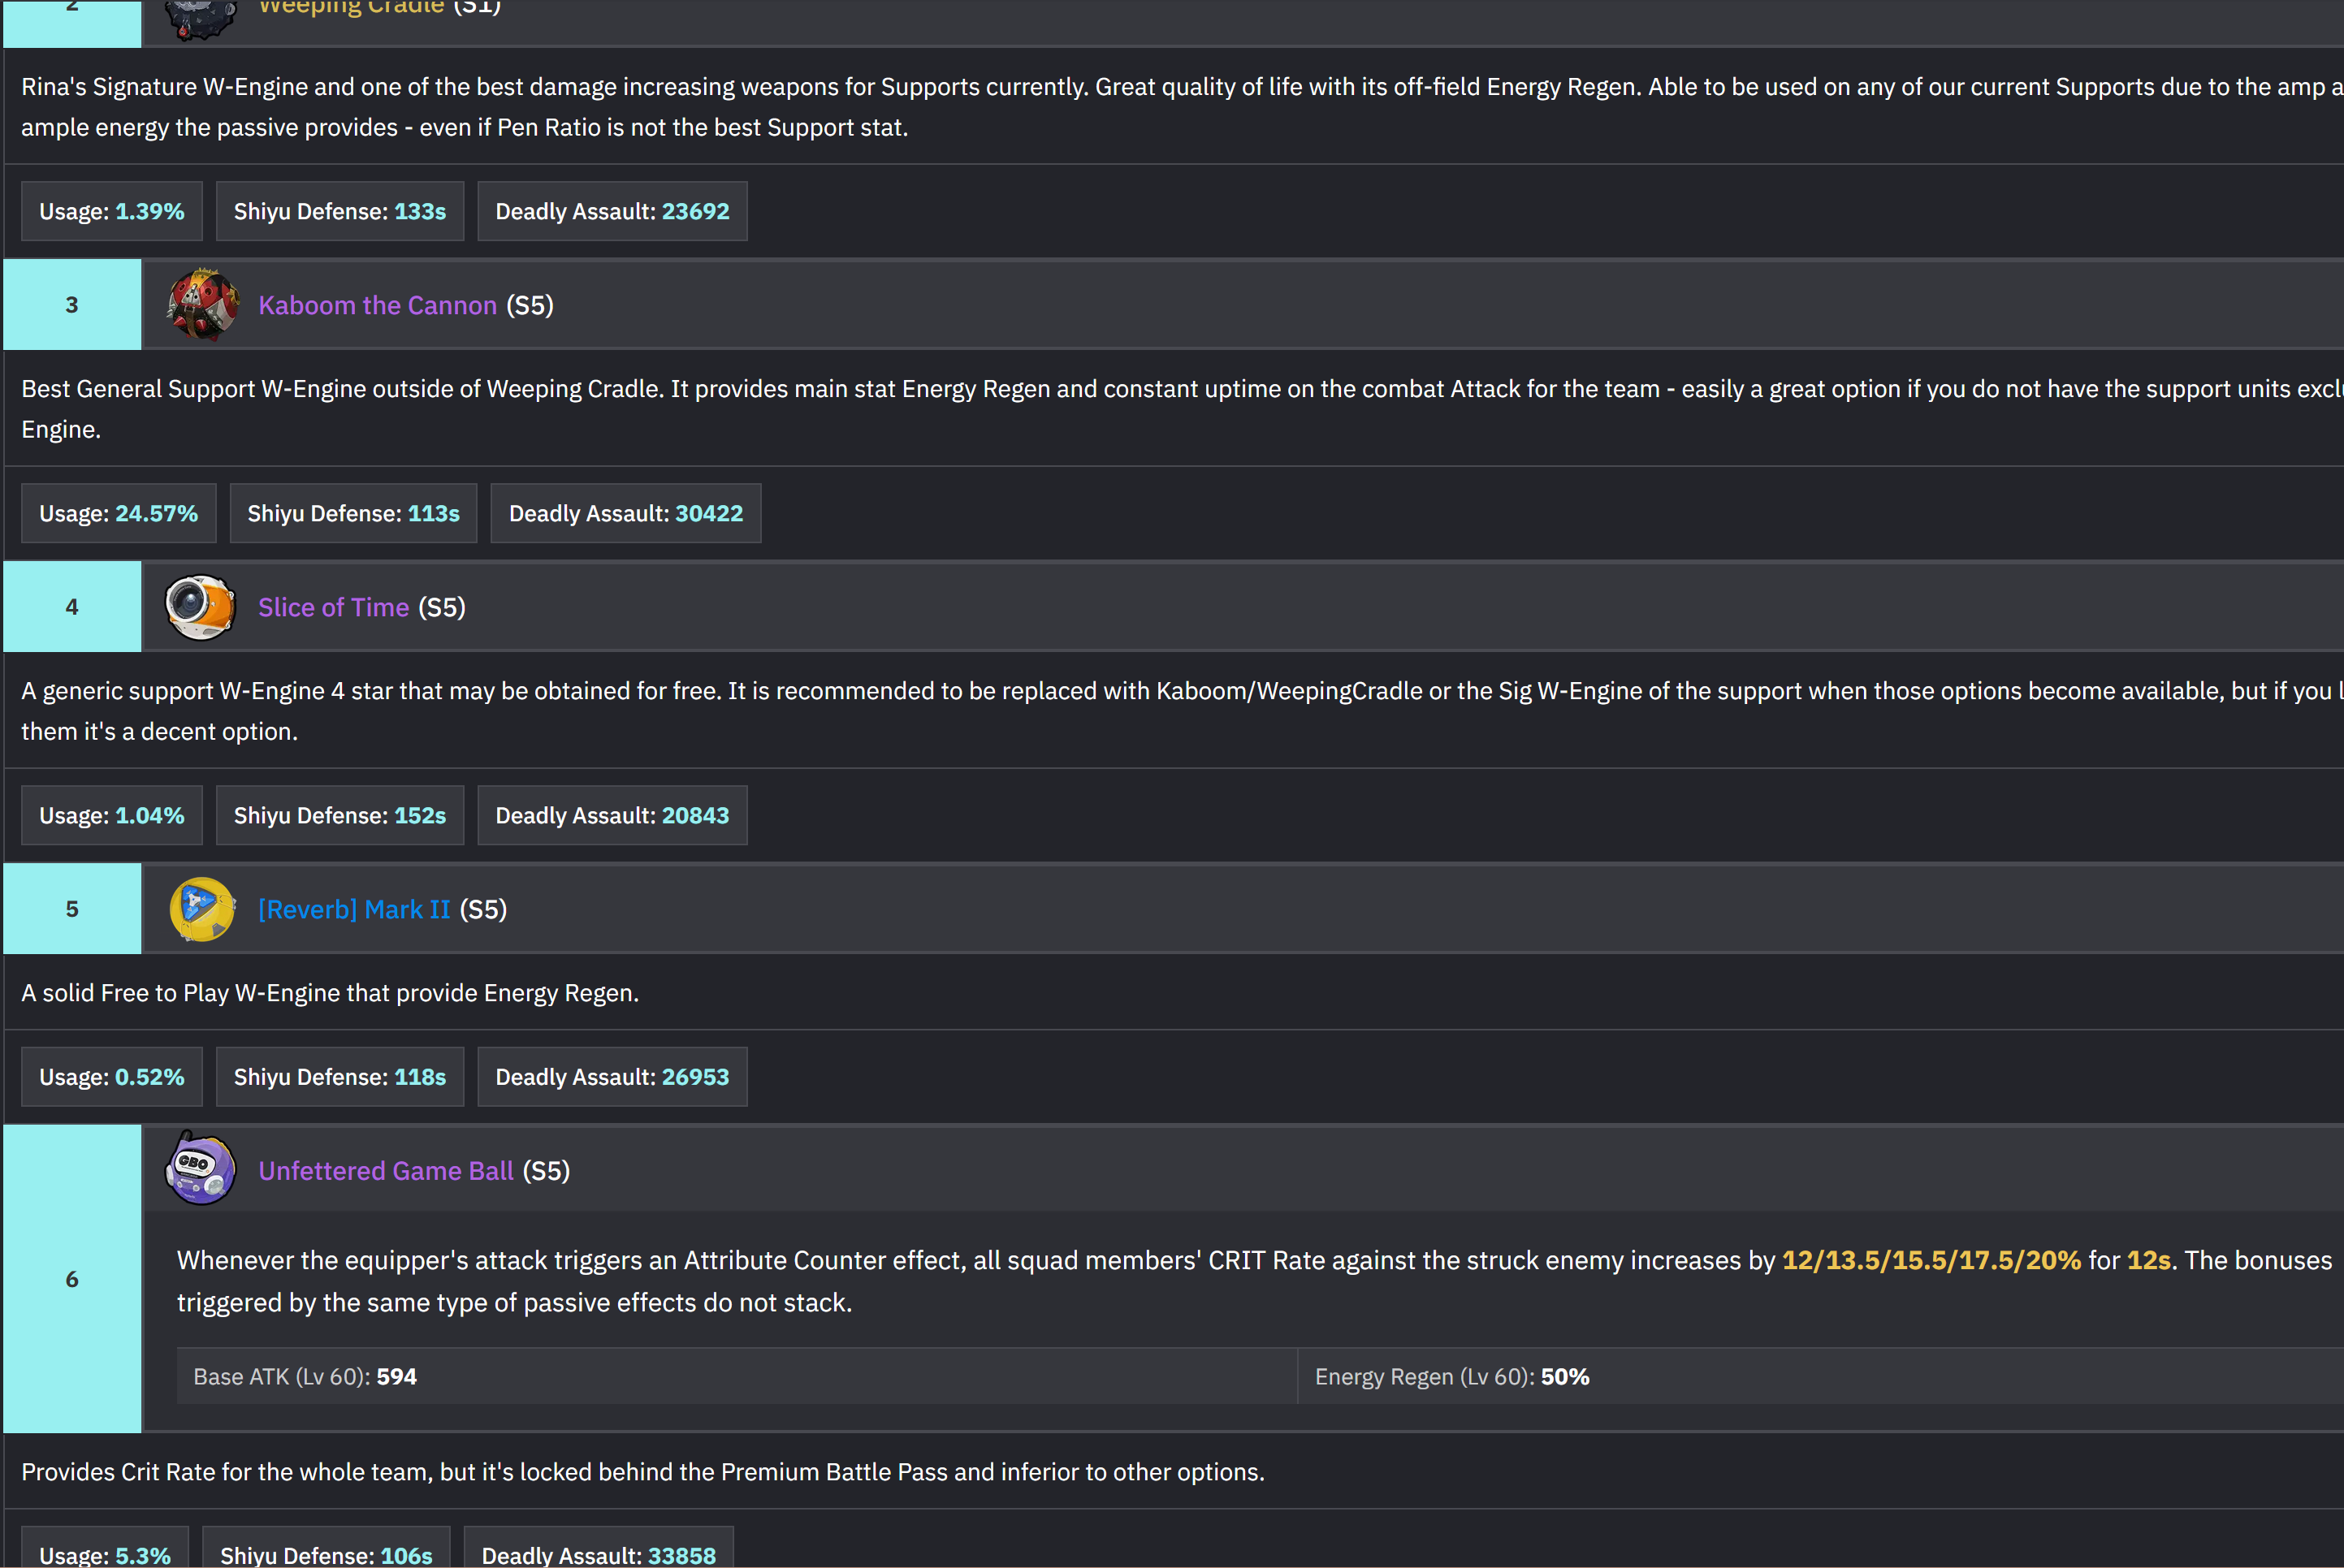This screenshot has width=2344, height=1568.
Task: Click the Deadly Assault 30422 stat box
Action: click(626, 513)
